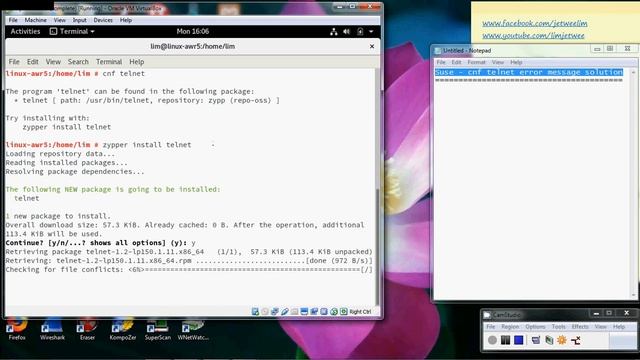The height and width of the screenshot is (360, 640).
Task: Open Notepad Format menu
Action: (x=476, y=62)
